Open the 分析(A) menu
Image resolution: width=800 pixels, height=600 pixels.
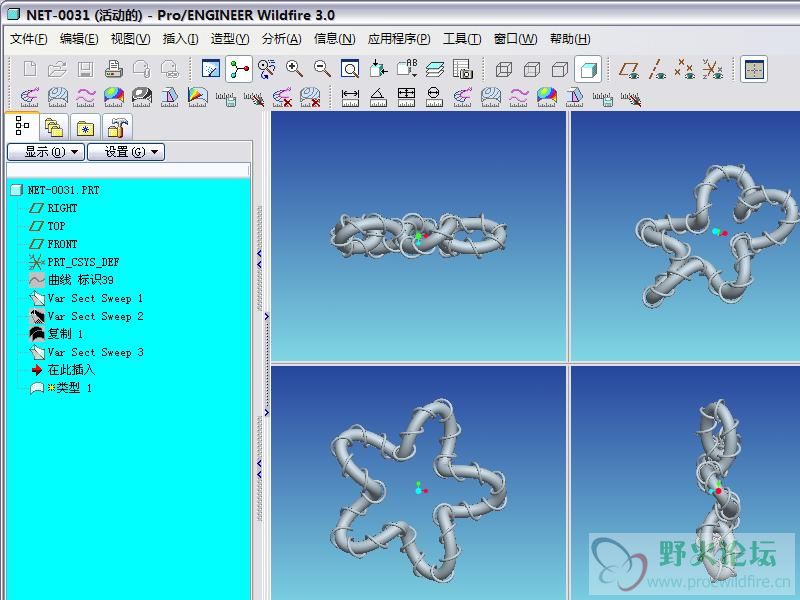pos(282,39)
